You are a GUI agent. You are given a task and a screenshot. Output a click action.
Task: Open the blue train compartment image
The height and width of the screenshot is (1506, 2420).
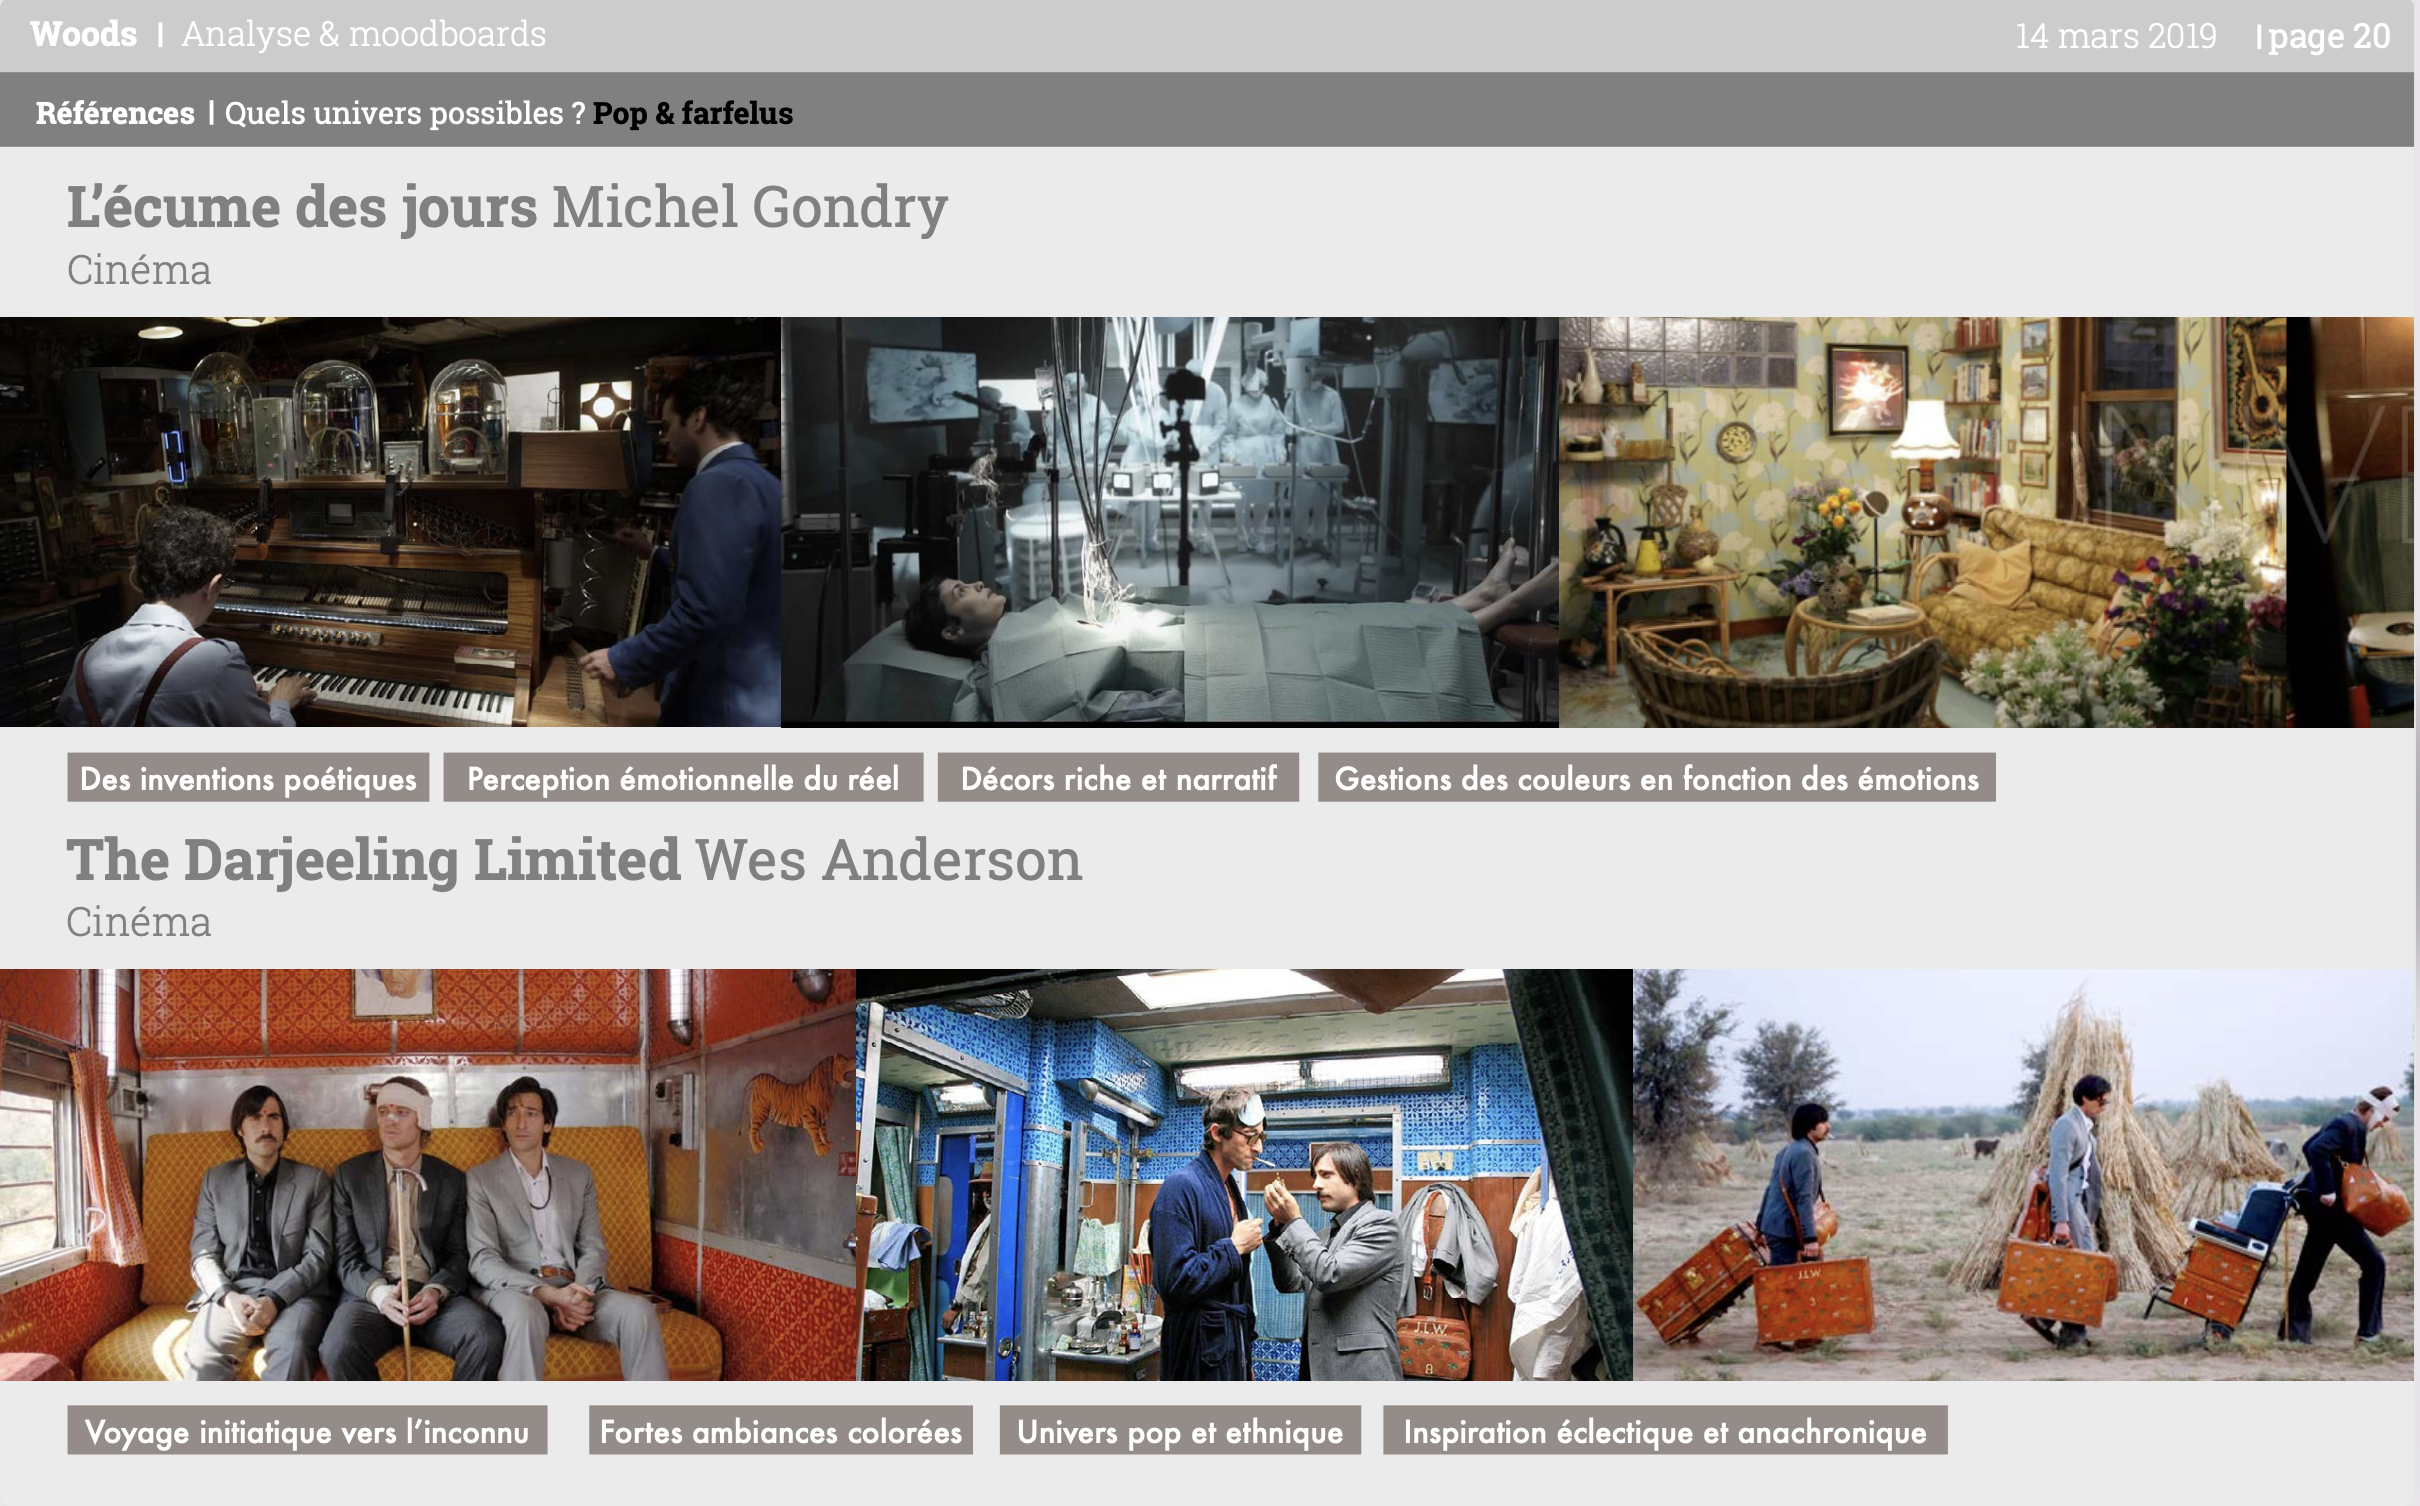(1244, 1175)
